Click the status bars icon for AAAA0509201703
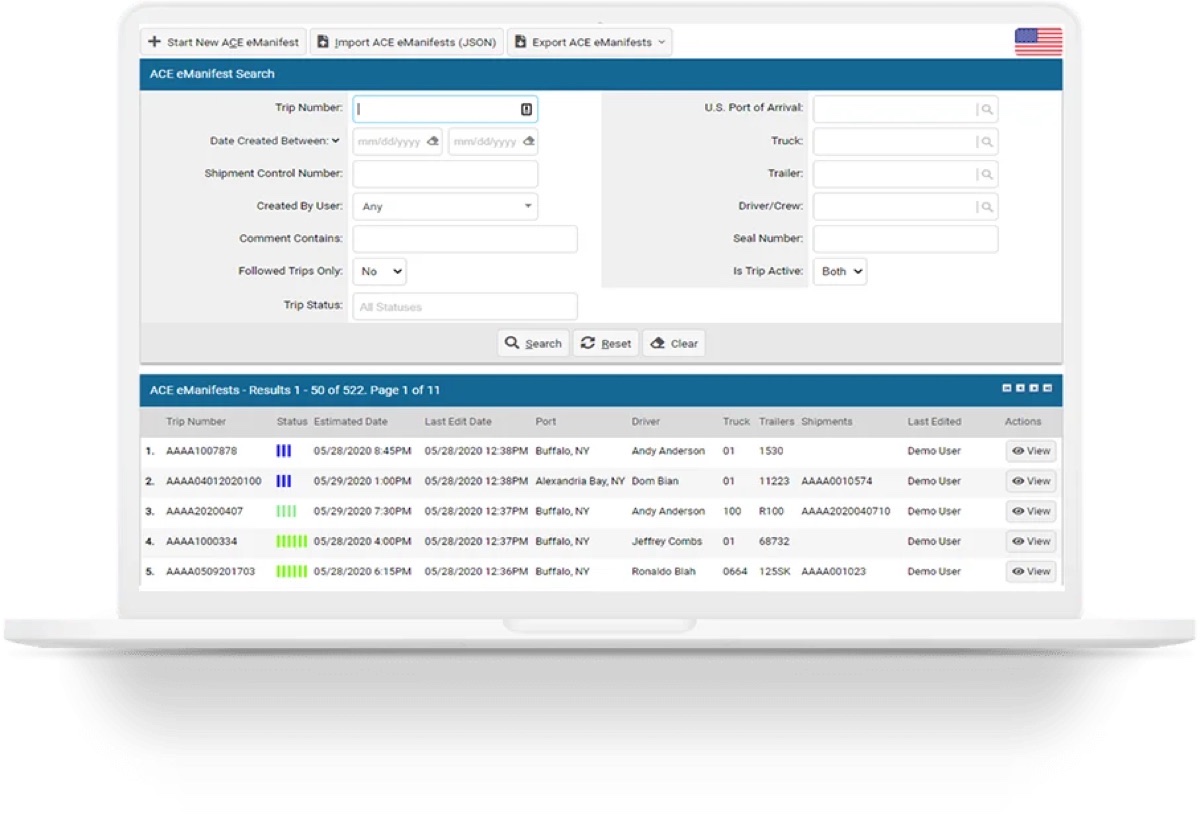This screenshot has width=1200, height=824. click(x=292, y=571)
